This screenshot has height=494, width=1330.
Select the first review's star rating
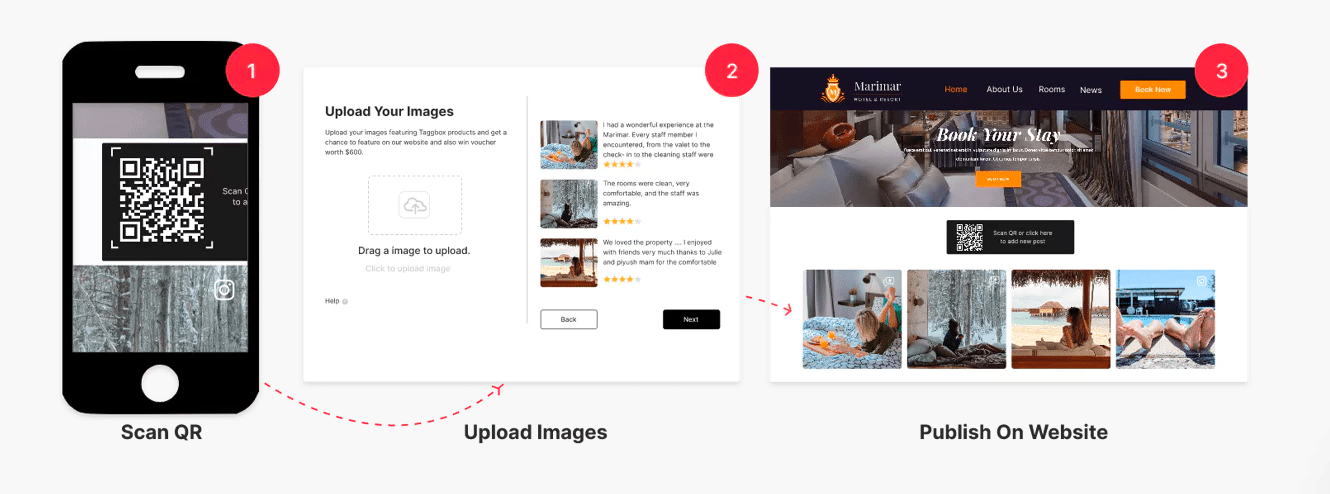pos(621,164)
